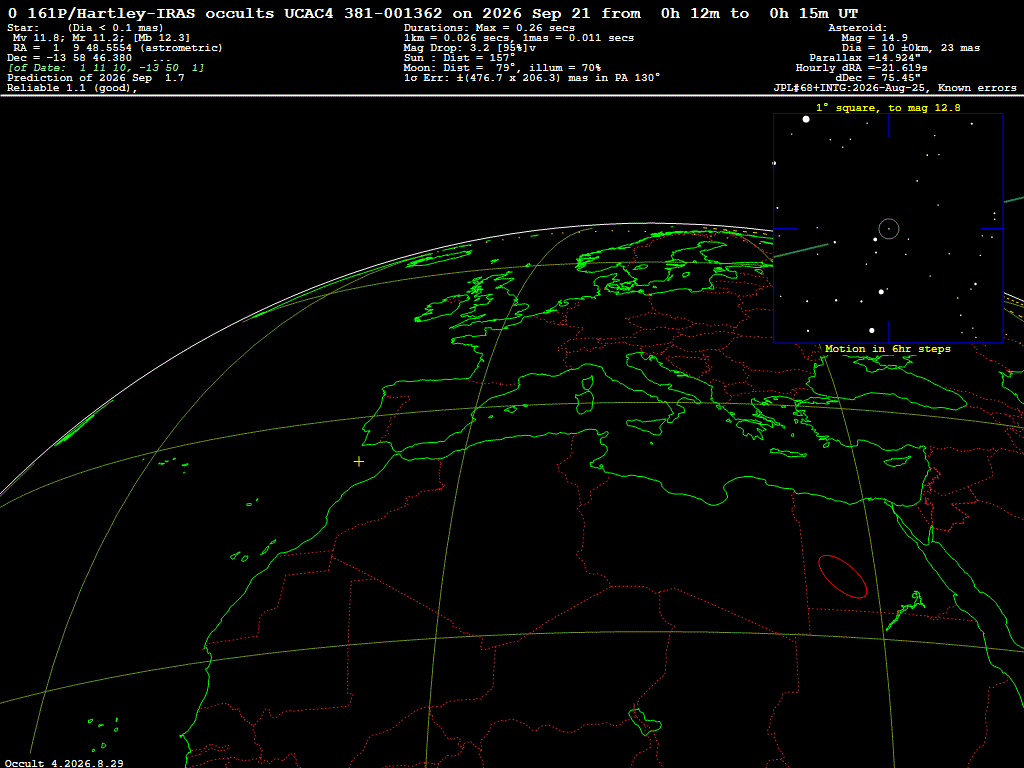Click the '1° square, to mag 12.8' label
Viewport: 1024px width, 768px height.
click(888, 108)
